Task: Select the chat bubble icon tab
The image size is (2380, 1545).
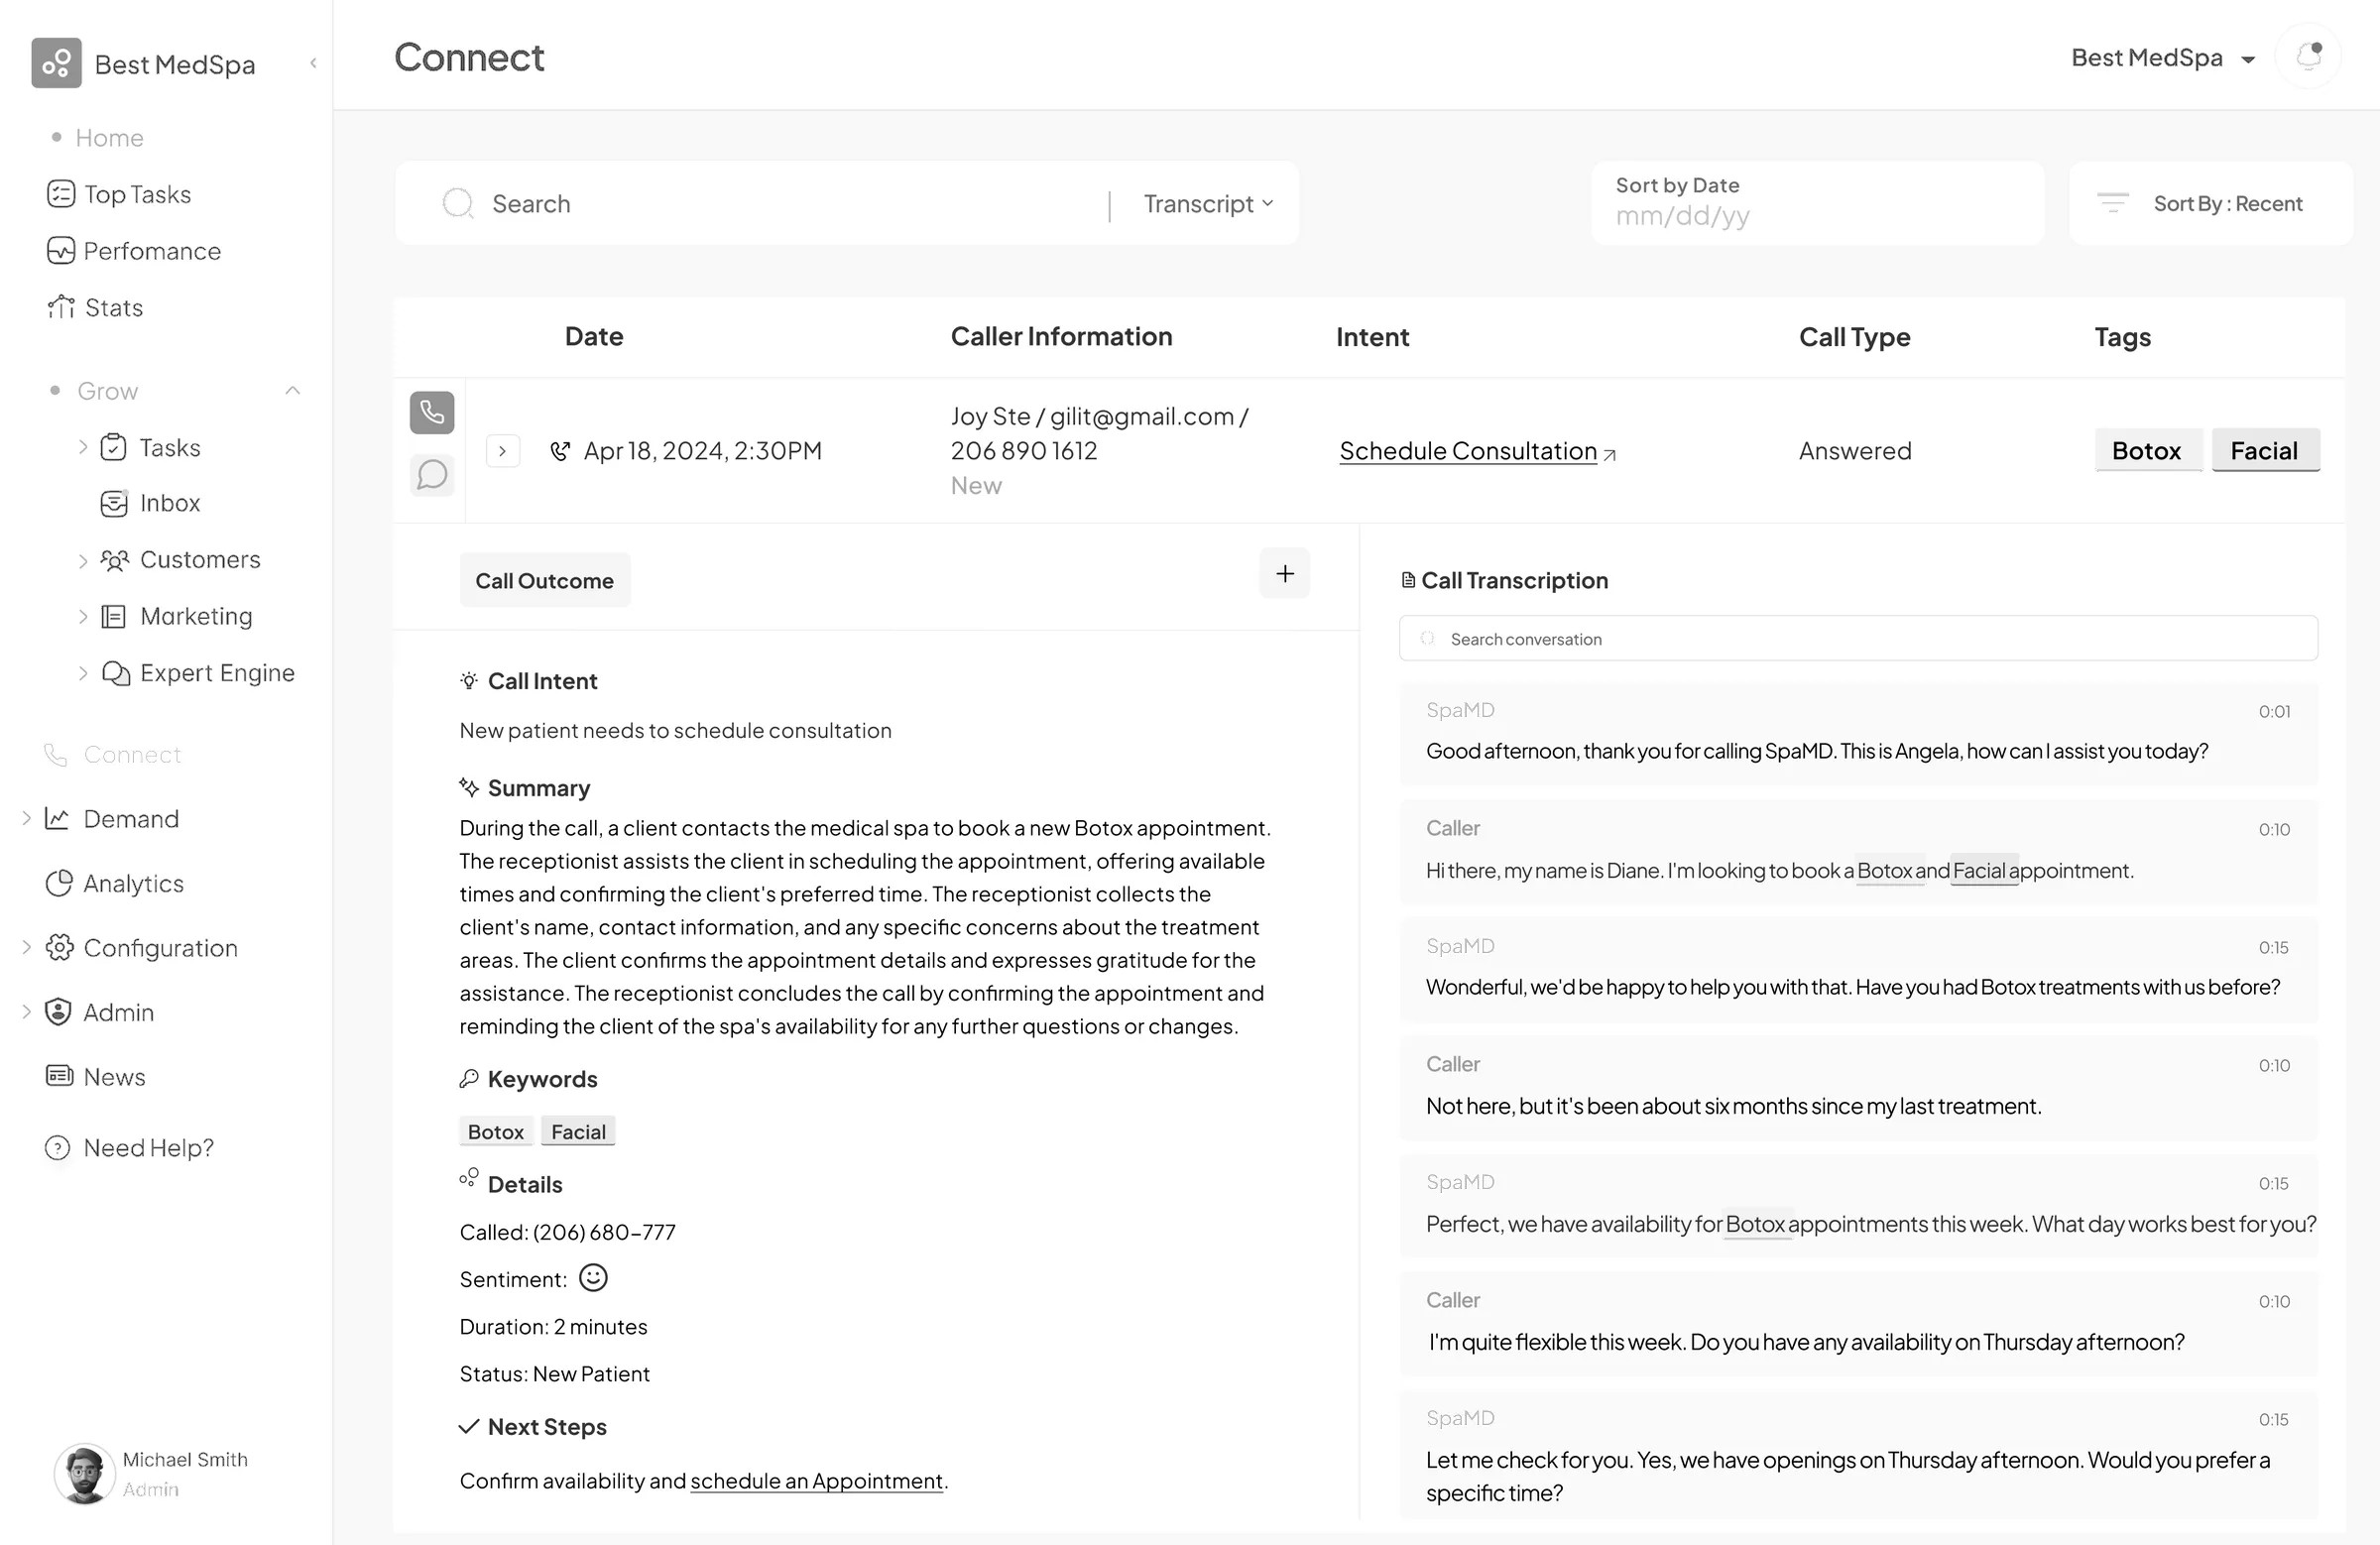Action: 432,474
